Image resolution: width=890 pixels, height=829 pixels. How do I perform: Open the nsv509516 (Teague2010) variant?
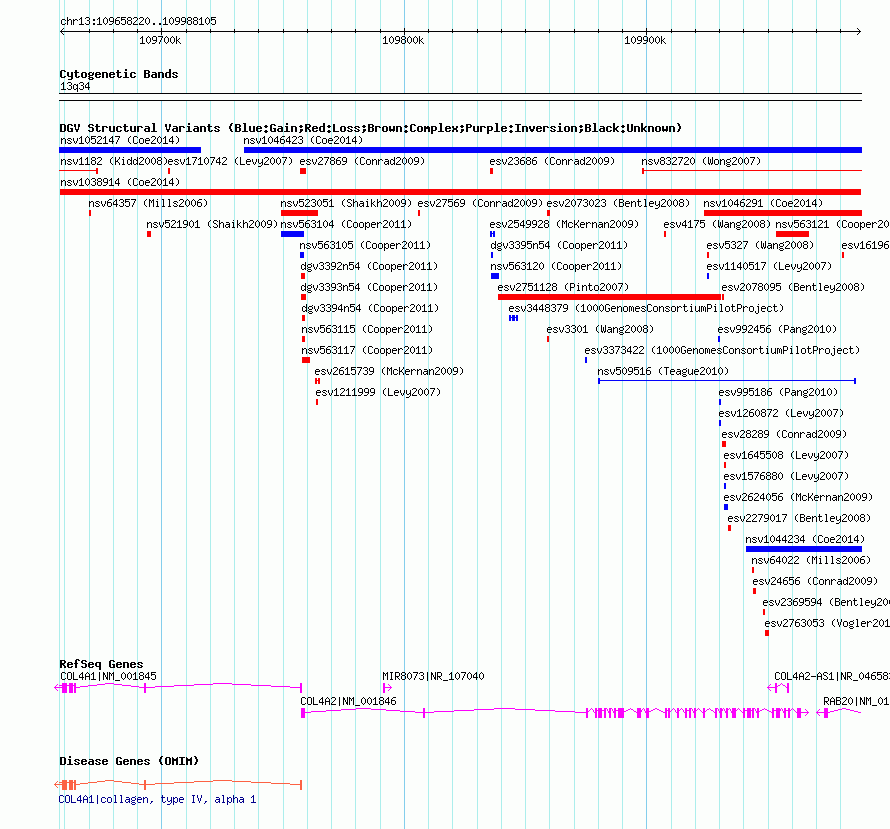click(x=663, y=371)
